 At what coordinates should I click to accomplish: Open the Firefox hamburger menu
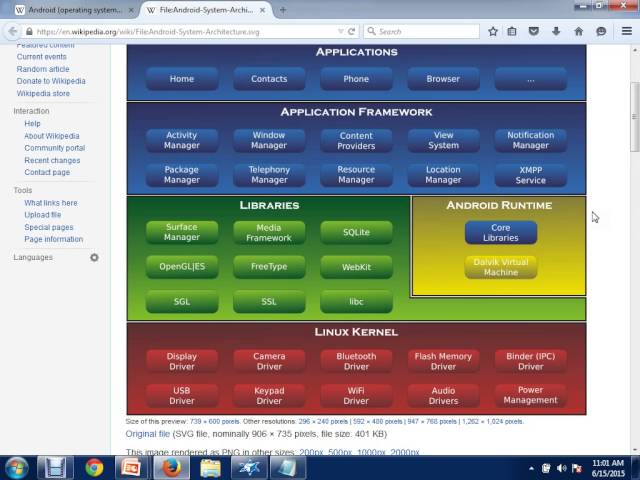[627, 31]
